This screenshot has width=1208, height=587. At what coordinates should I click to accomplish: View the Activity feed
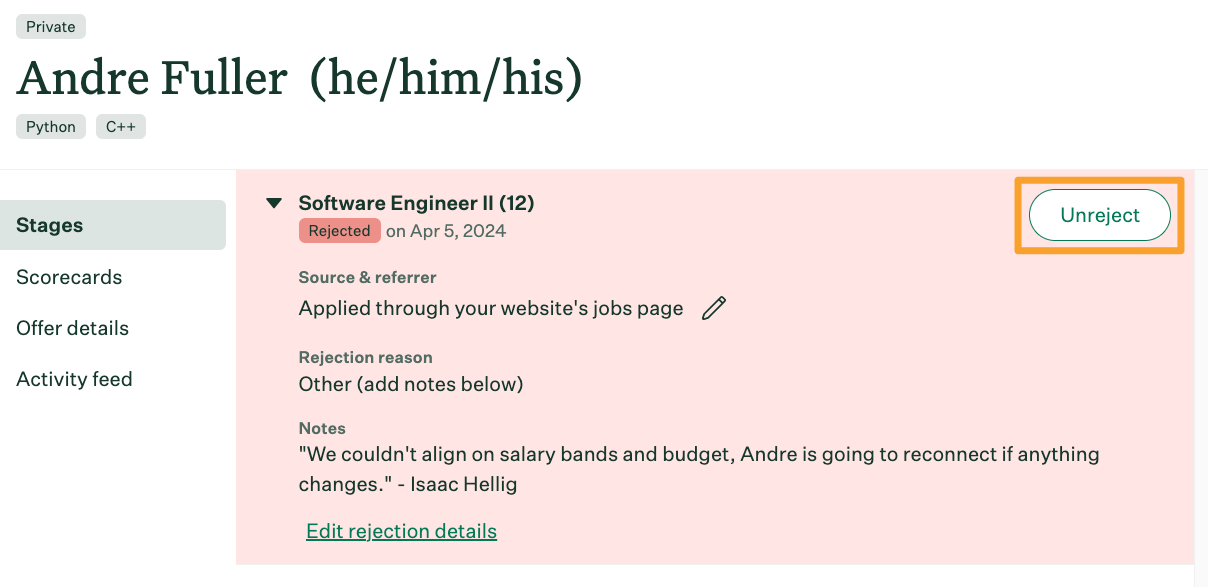(x=74, y=379)
